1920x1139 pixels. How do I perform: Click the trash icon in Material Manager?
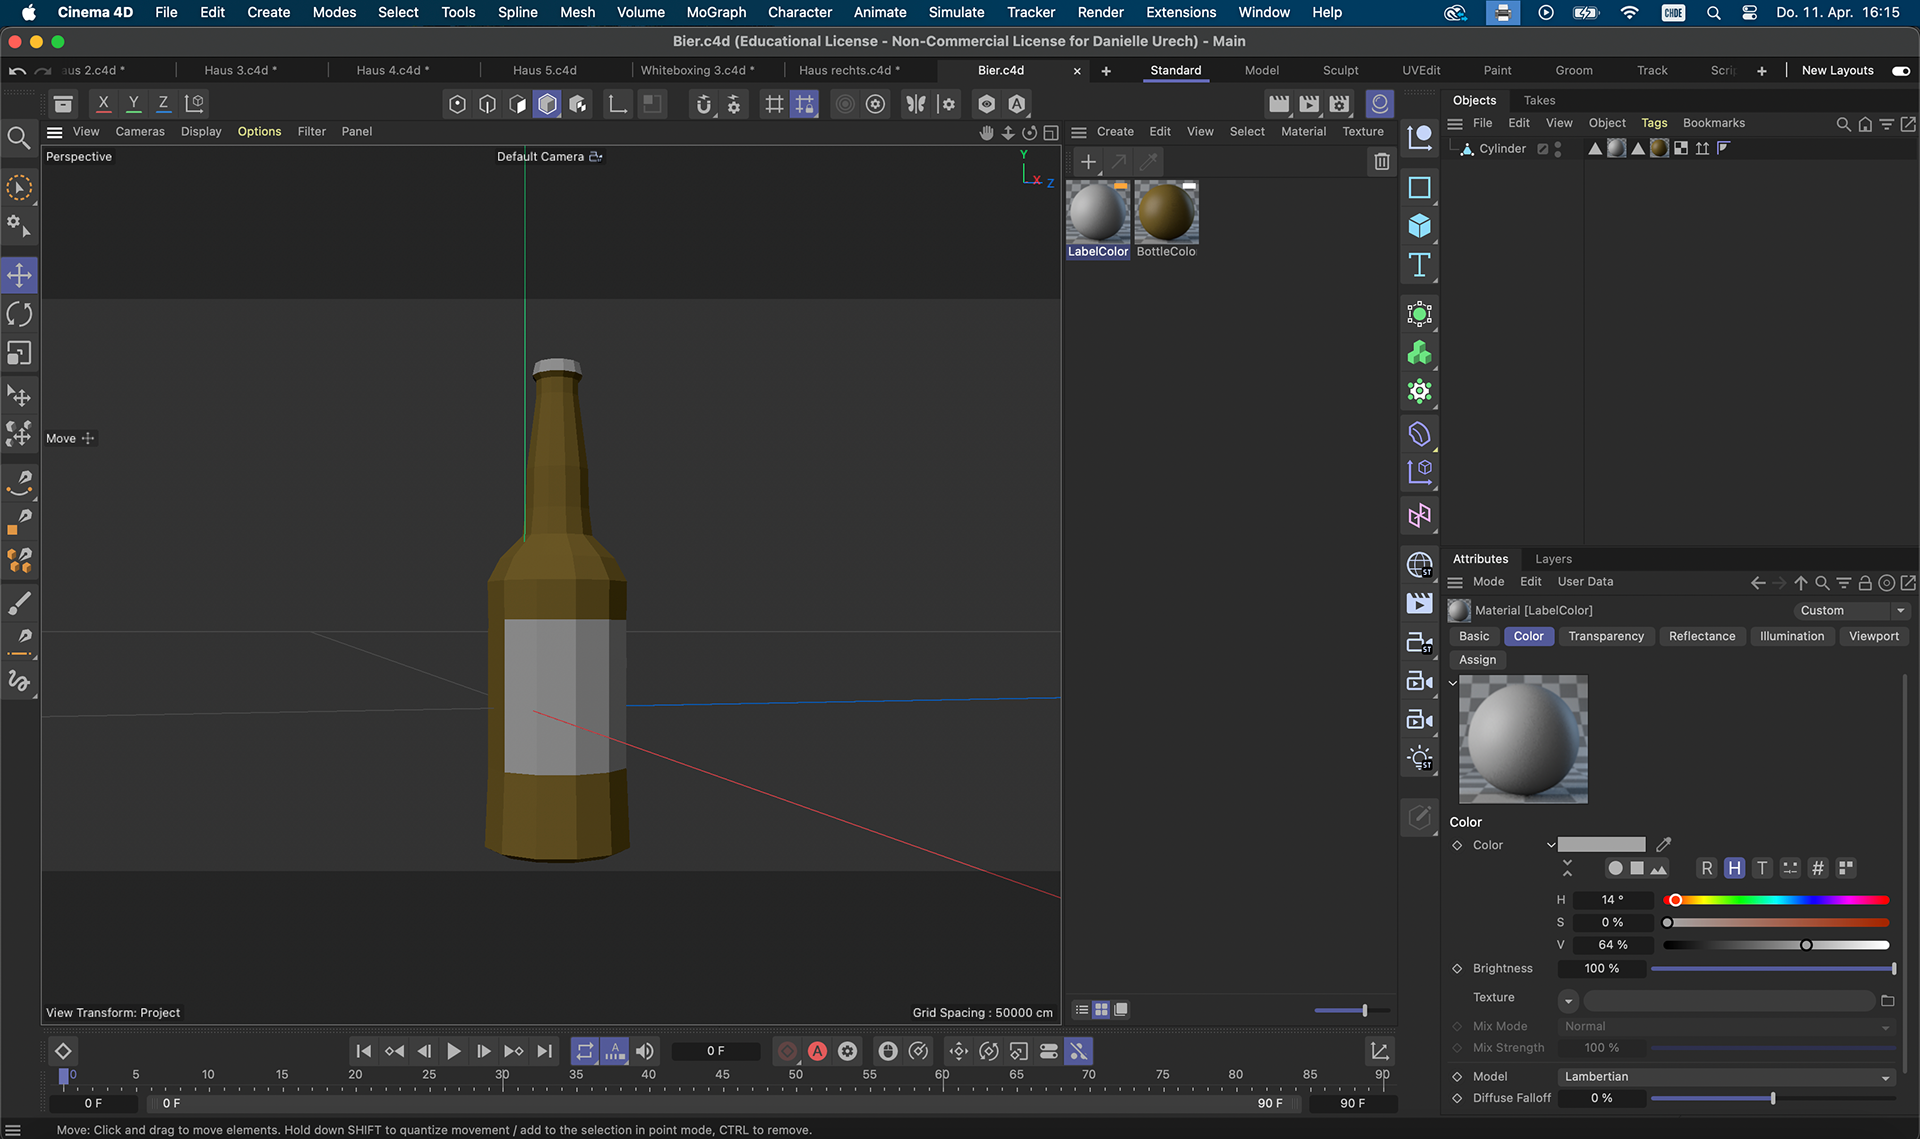click(1381, 161)
